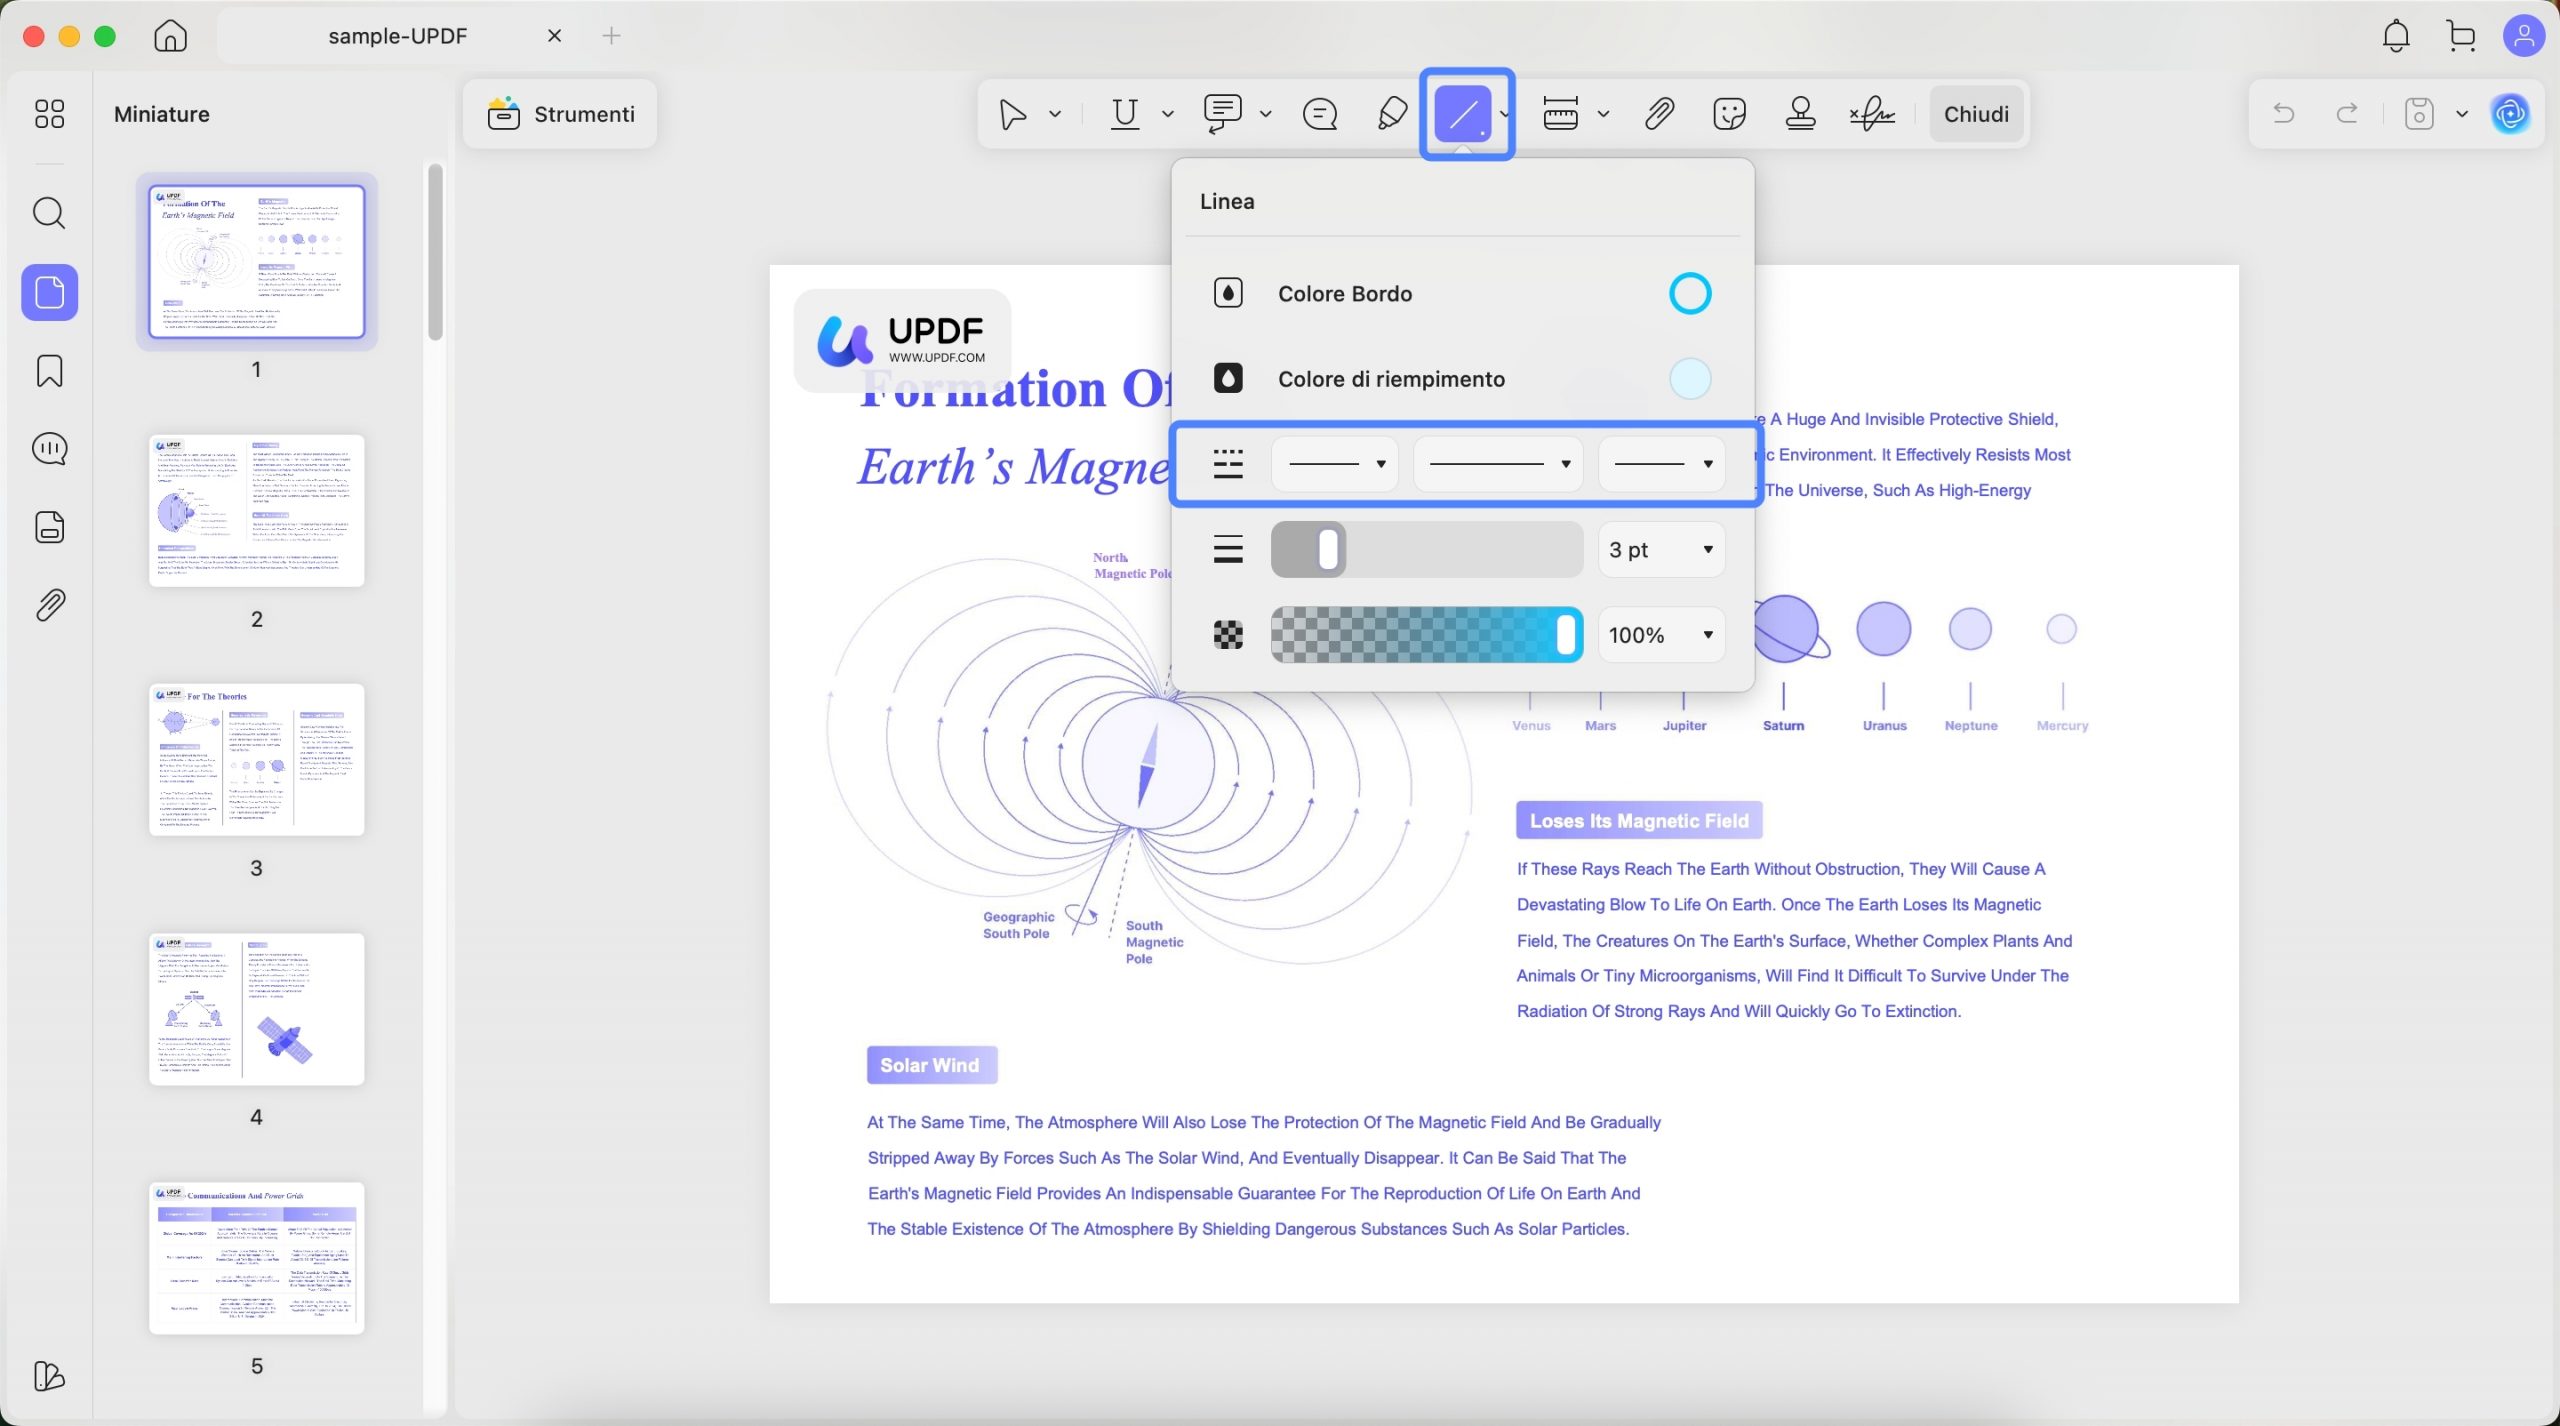Switch to the sample-UPDF tab
2560x1426 pixels.
[398, 36]
